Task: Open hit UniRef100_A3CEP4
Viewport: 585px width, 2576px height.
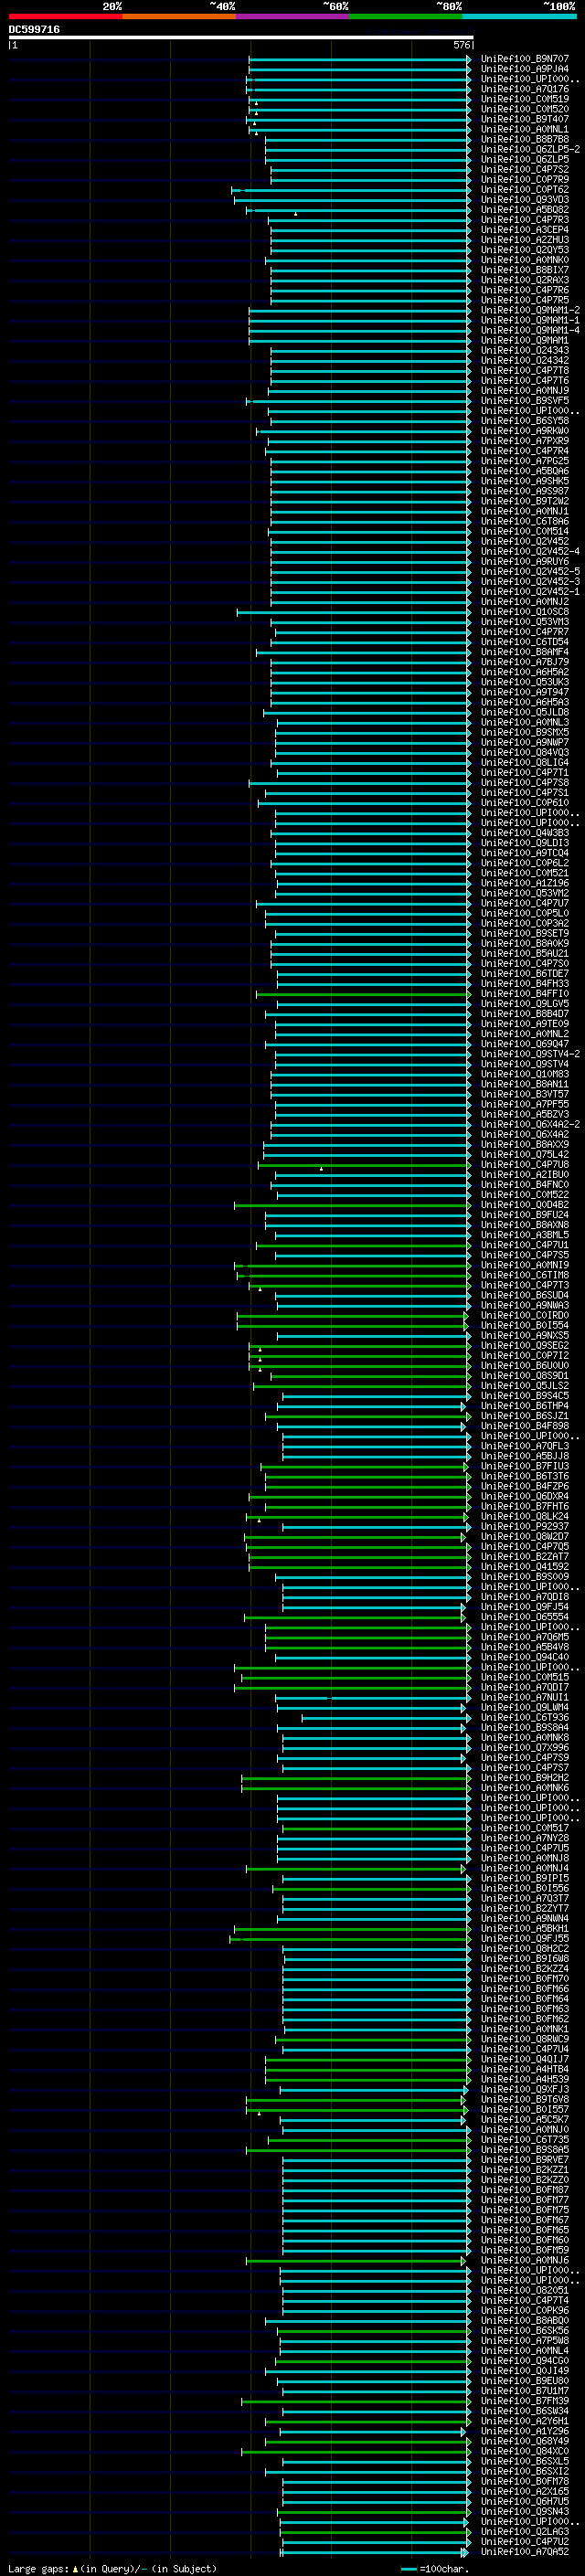Action: (x=524, y=230)
